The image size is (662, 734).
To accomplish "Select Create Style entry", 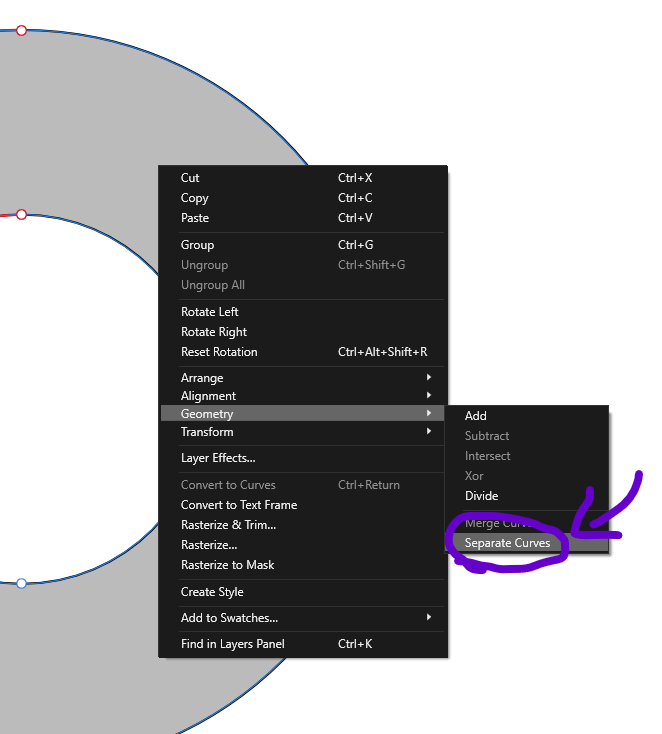I will pos(213,592).
